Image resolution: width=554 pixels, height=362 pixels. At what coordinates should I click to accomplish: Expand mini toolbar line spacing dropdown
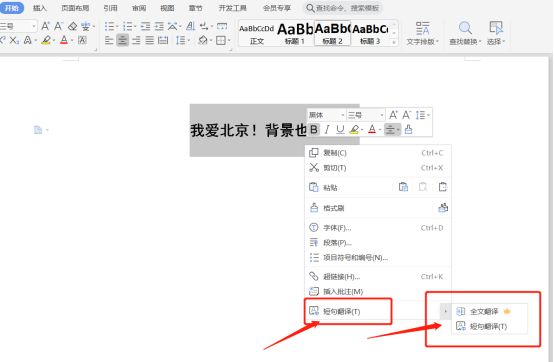(x=429, y=115)
